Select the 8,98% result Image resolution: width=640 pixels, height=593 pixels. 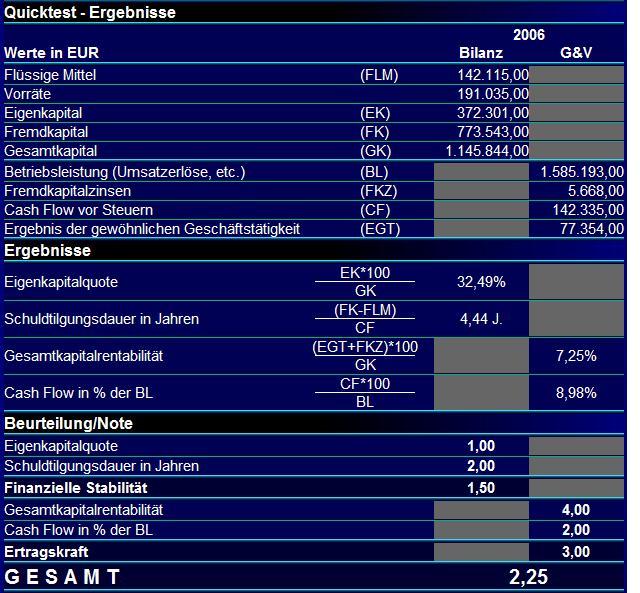tap(576, 393)
